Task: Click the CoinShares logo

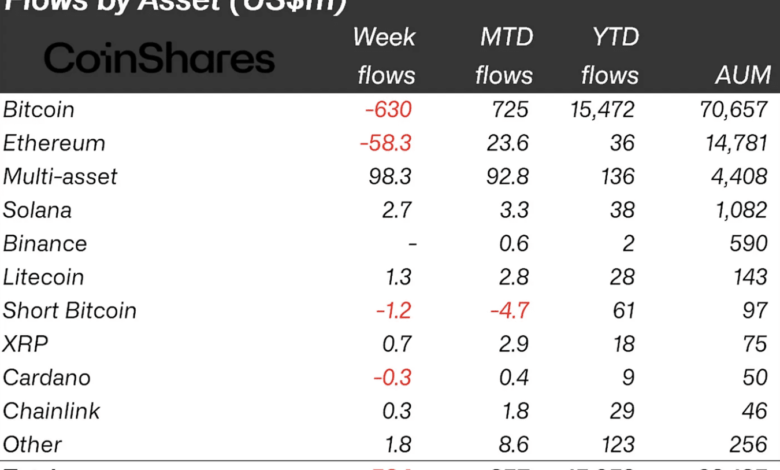Action: pos(158,59)
